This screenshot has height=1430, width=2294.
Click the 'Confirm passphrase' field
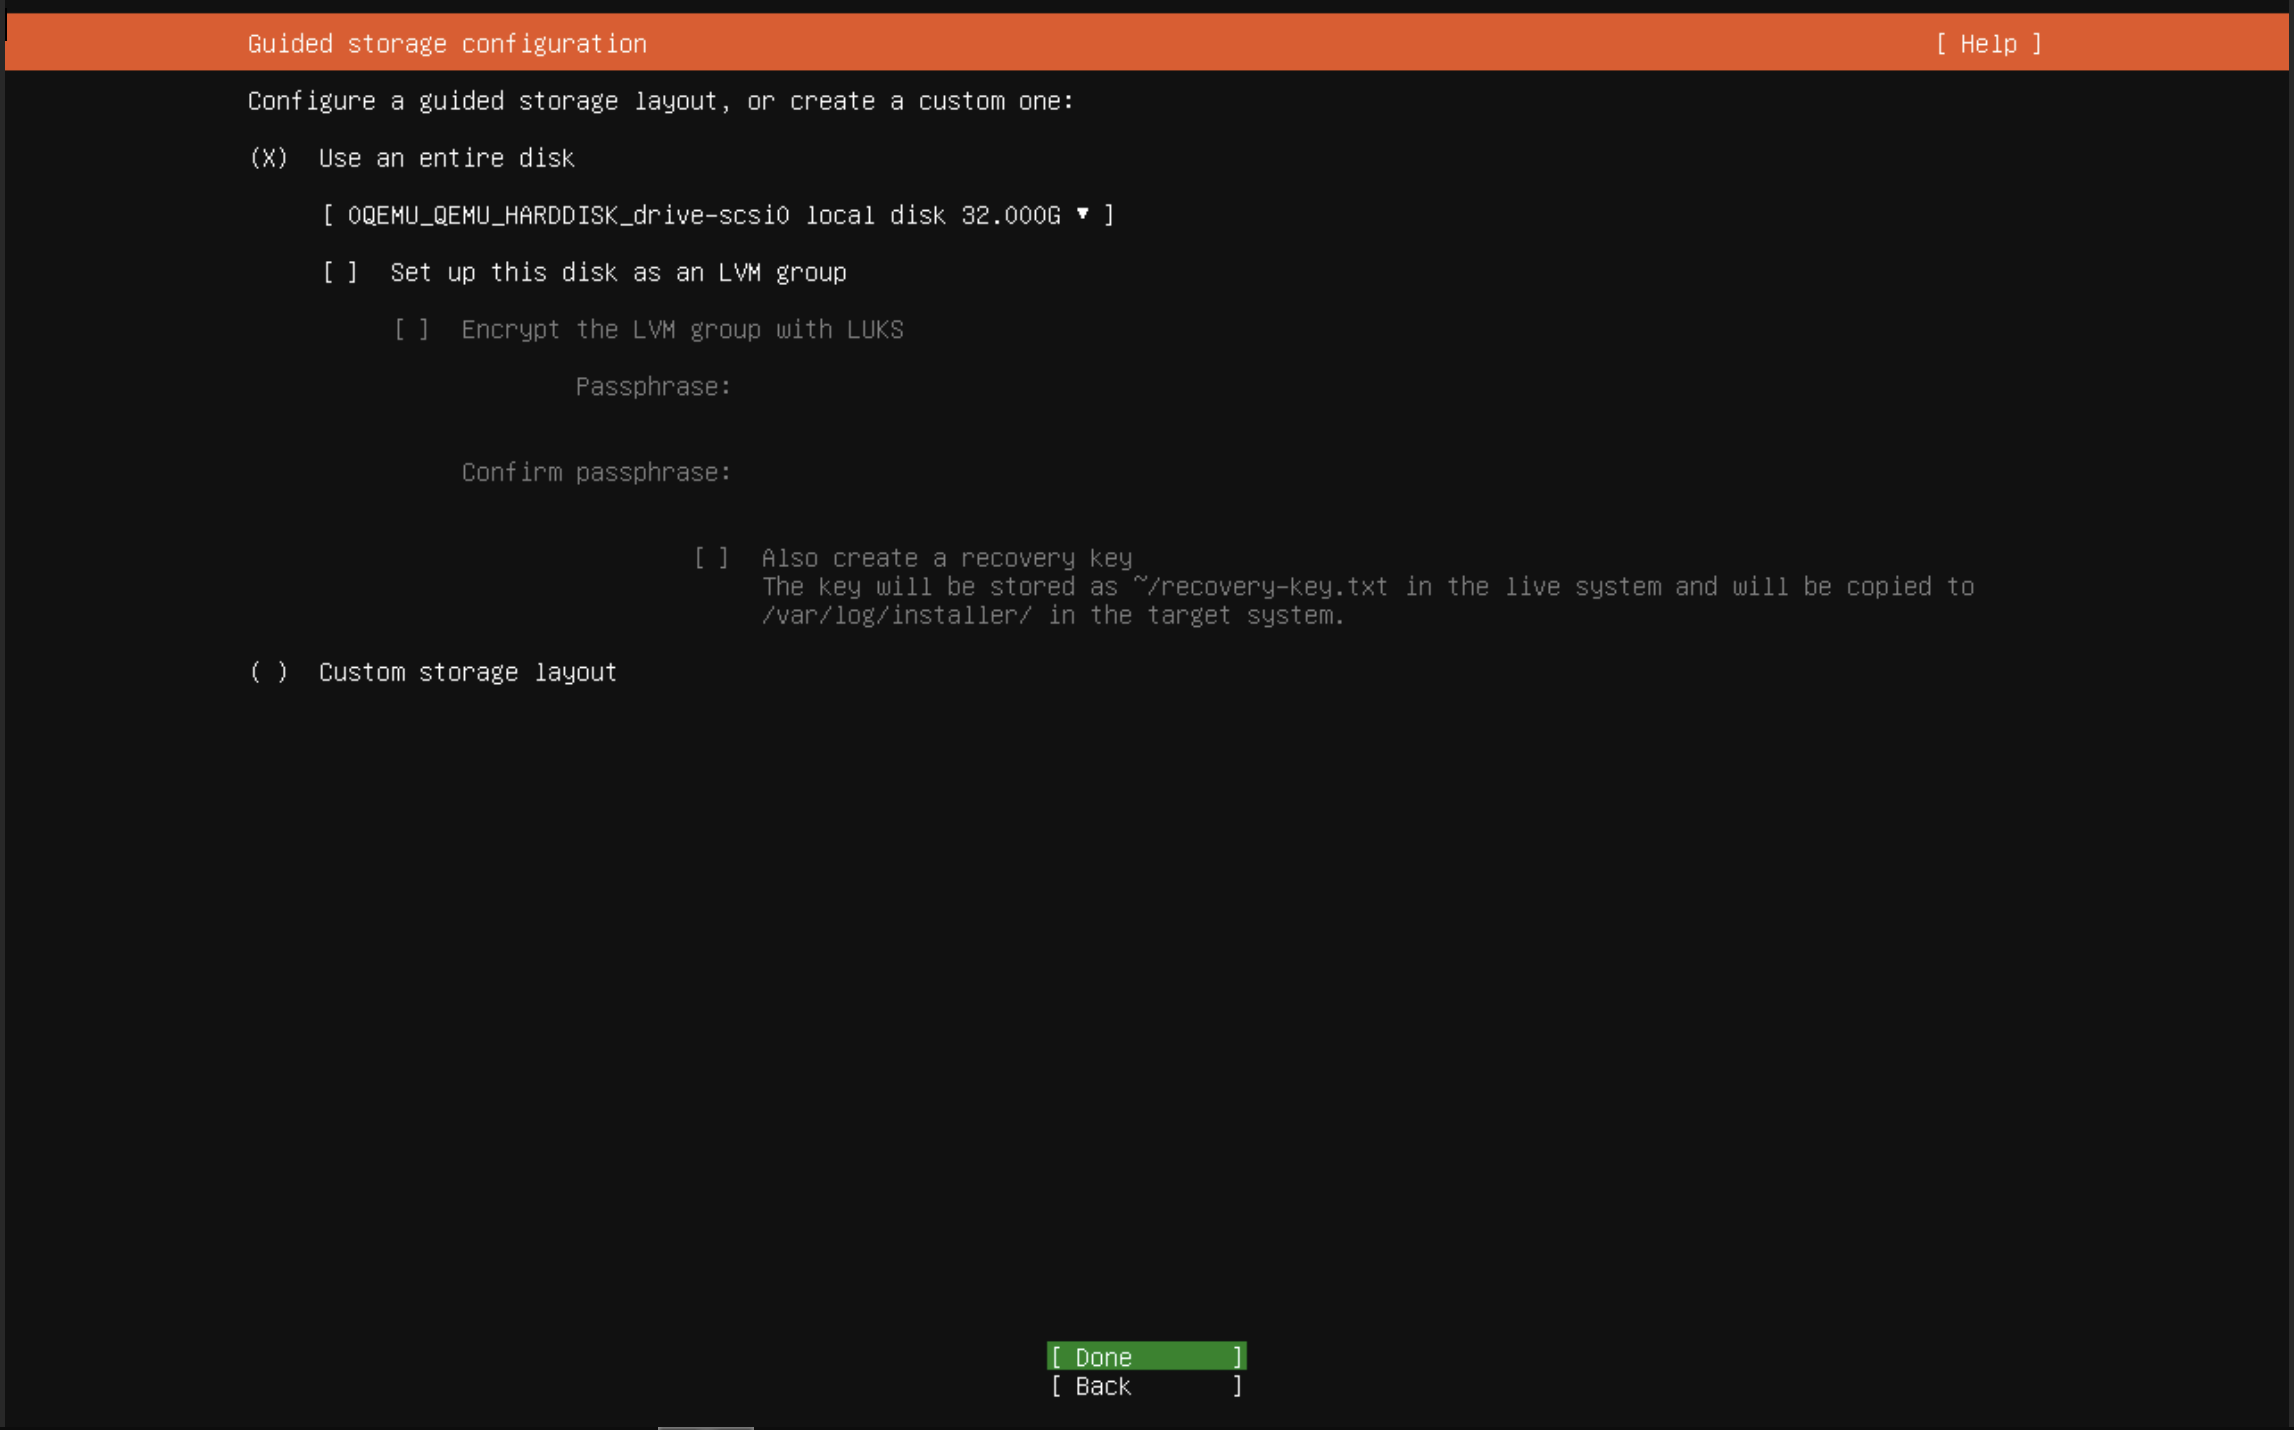tap(900, 471)
